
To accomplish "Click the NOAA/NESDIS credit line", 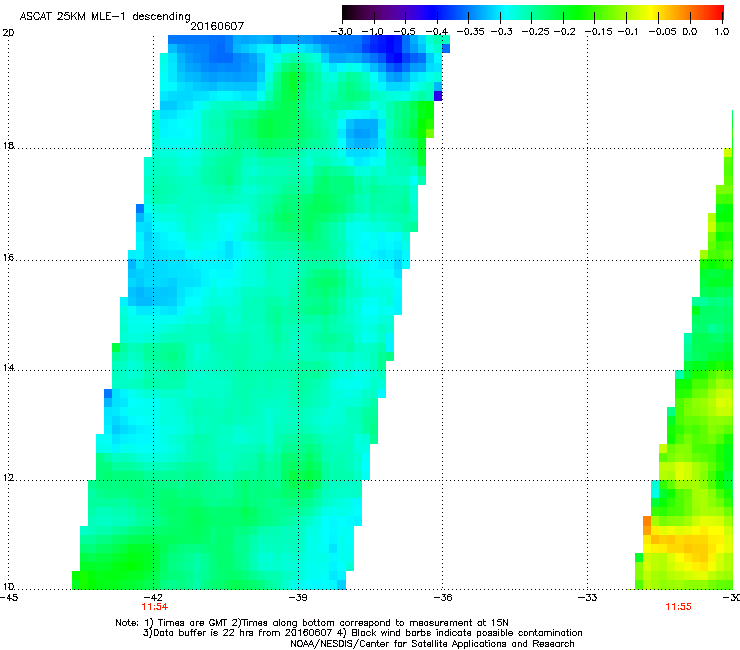I will pos(432,644).
